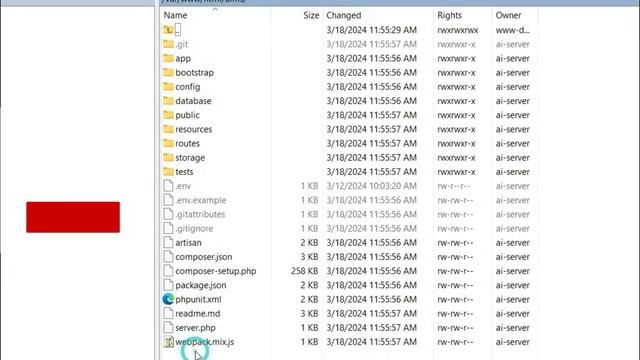Click the .env.example file icon
640x360 pixels.
click(168, 200)
